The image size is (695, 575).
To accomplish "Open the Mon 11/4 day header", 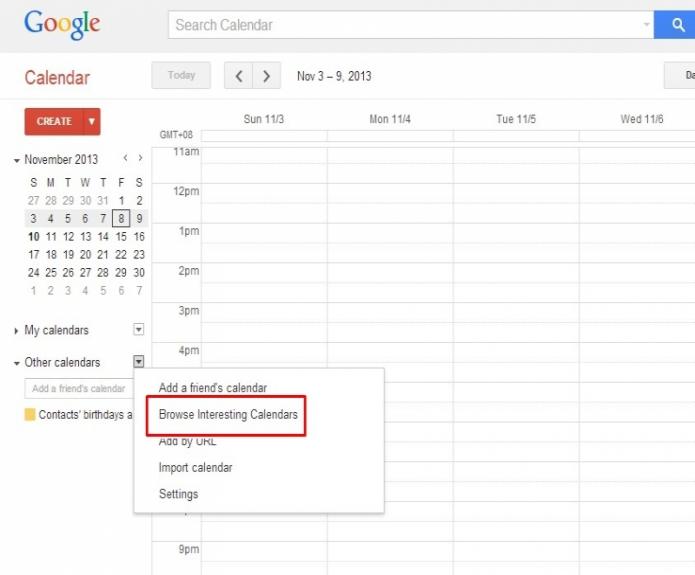I will 390,119.
